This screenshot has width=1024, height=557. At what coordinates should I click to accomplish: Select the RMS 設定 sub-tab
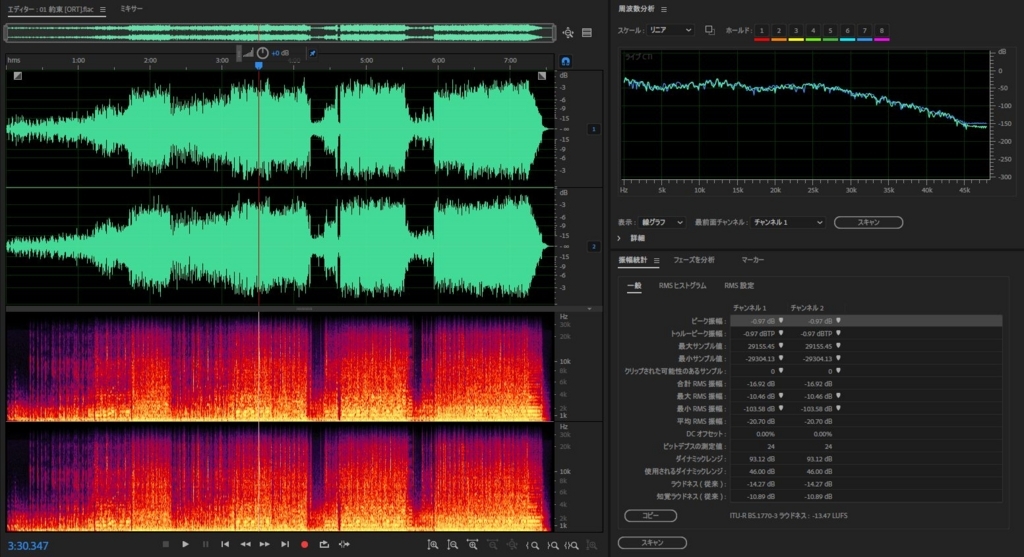[739, 286]
